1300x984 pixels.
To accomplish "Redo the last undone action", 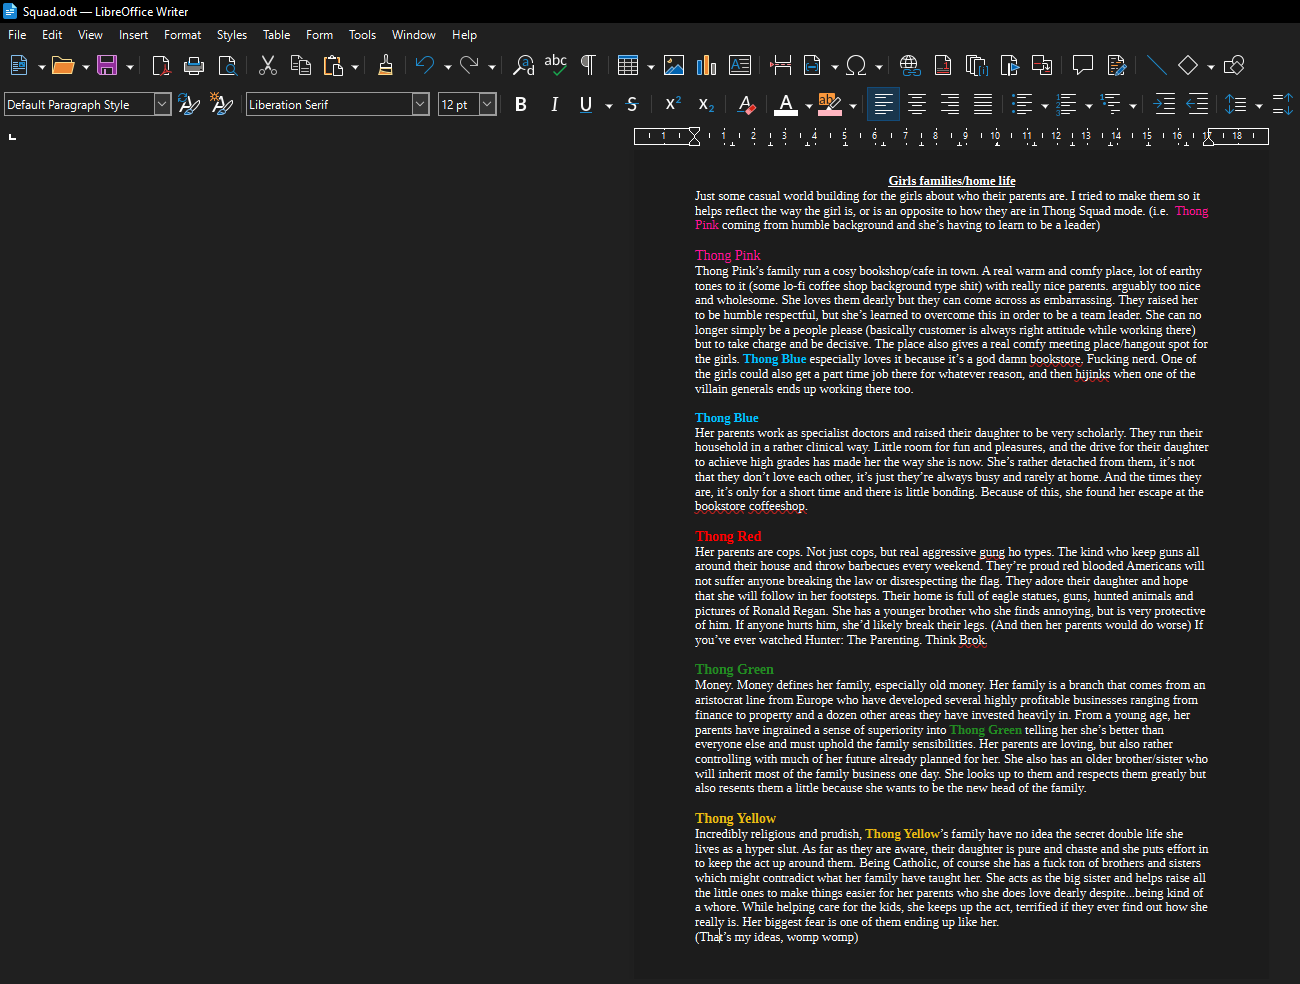I will [x=469, y=66].
